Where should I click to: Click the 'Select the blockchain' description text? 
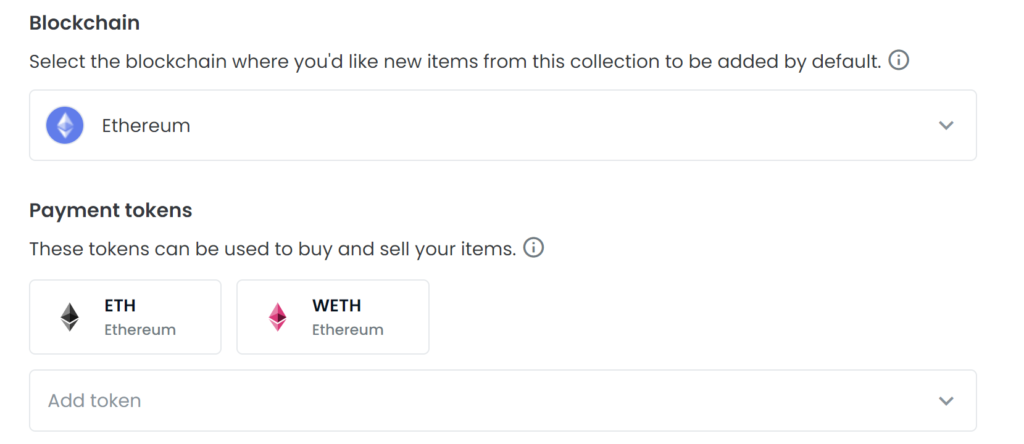(x=455, y=62)
